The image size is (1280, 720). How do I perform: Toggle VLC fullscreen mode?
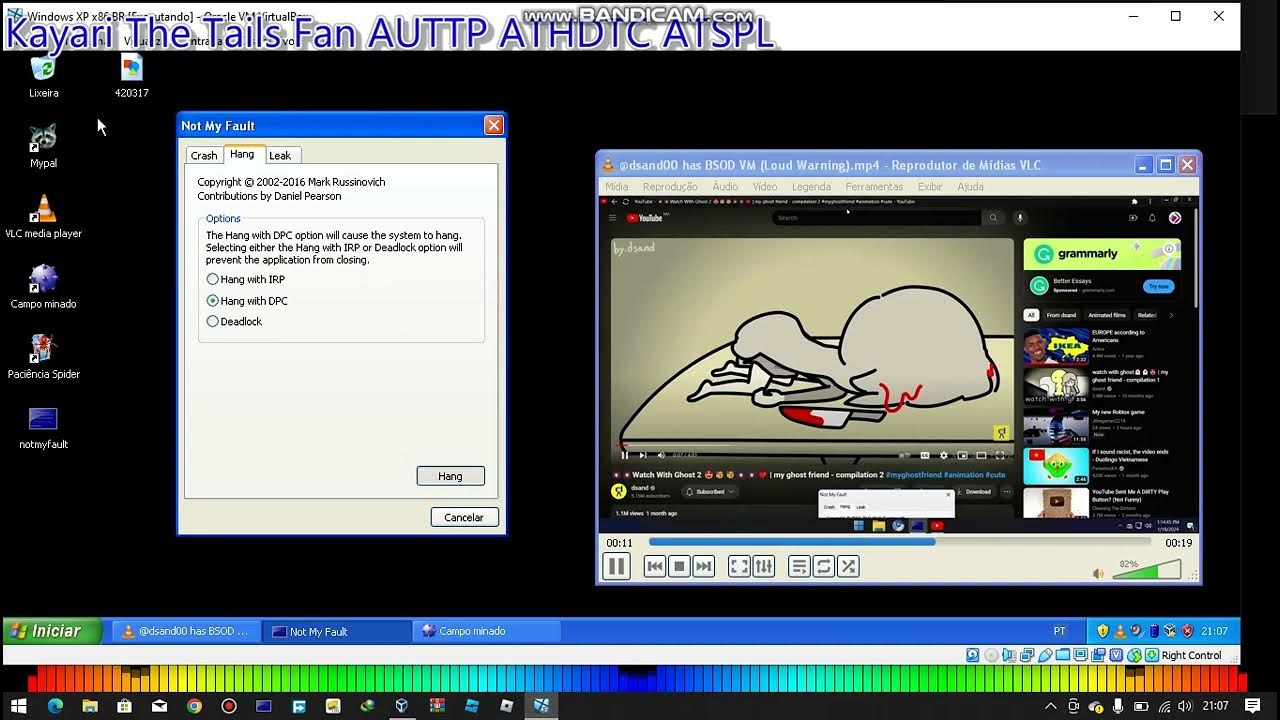click(739, 566)
